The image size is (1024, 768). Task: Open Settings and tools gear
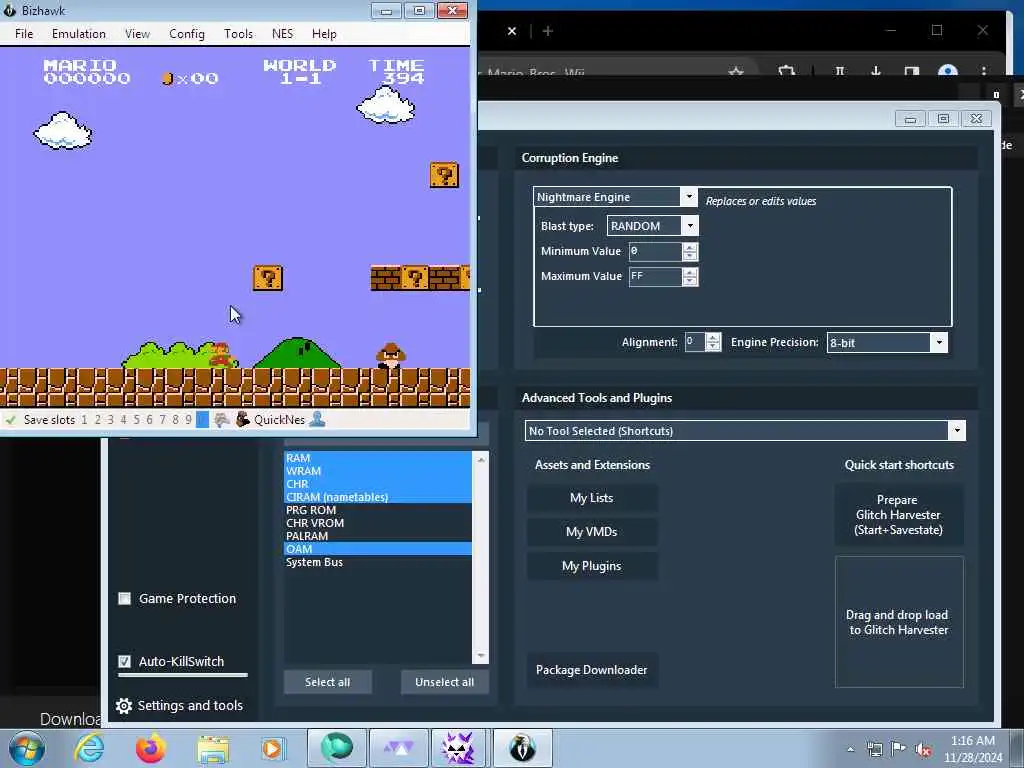[x=123, y=705]
